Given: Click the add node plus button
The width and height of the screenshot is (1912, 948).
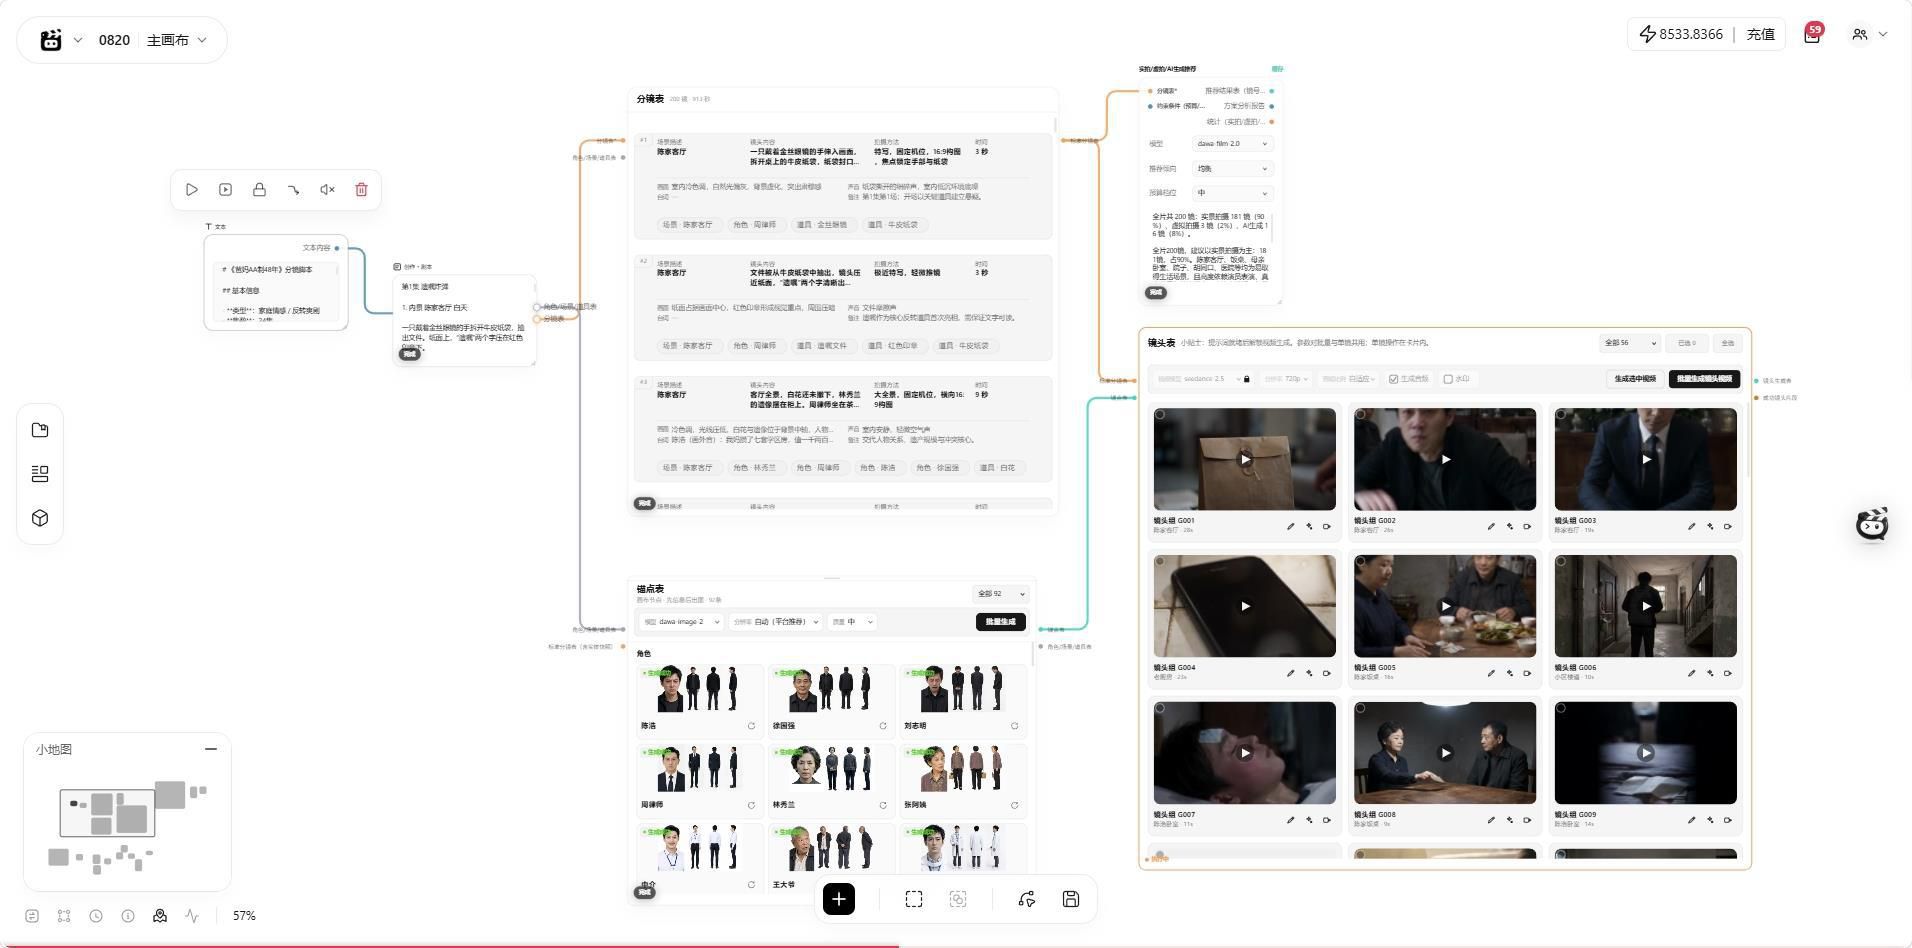Looking at the screenshot, I should point(839,899).
